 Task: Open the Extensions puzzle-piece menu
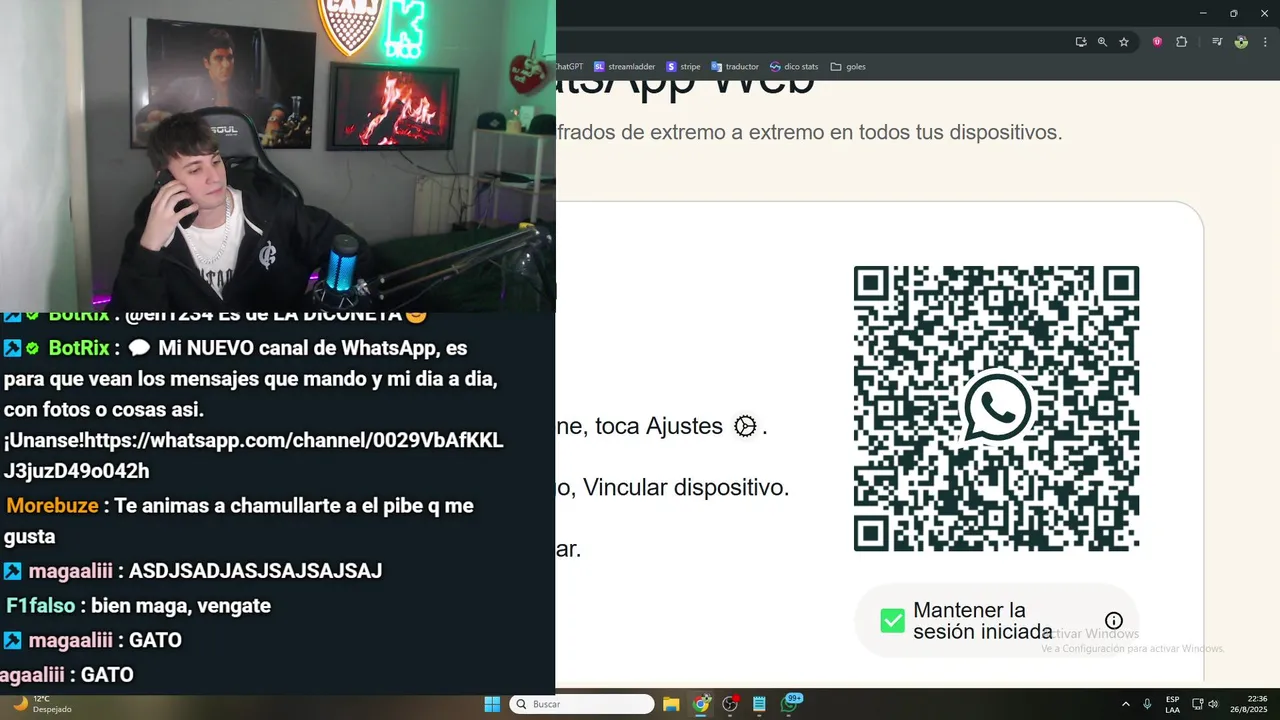tap(1181, 42)
